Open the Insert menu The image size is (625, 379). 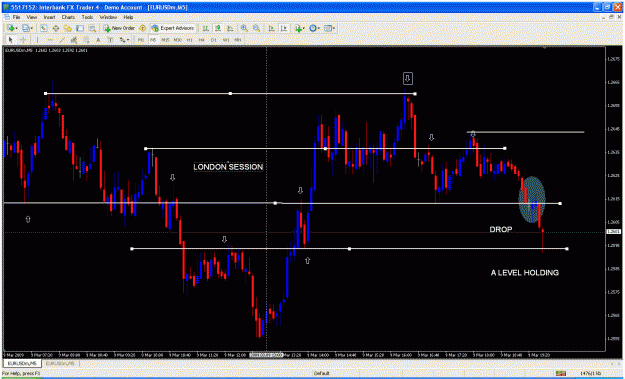click(49, 18)
